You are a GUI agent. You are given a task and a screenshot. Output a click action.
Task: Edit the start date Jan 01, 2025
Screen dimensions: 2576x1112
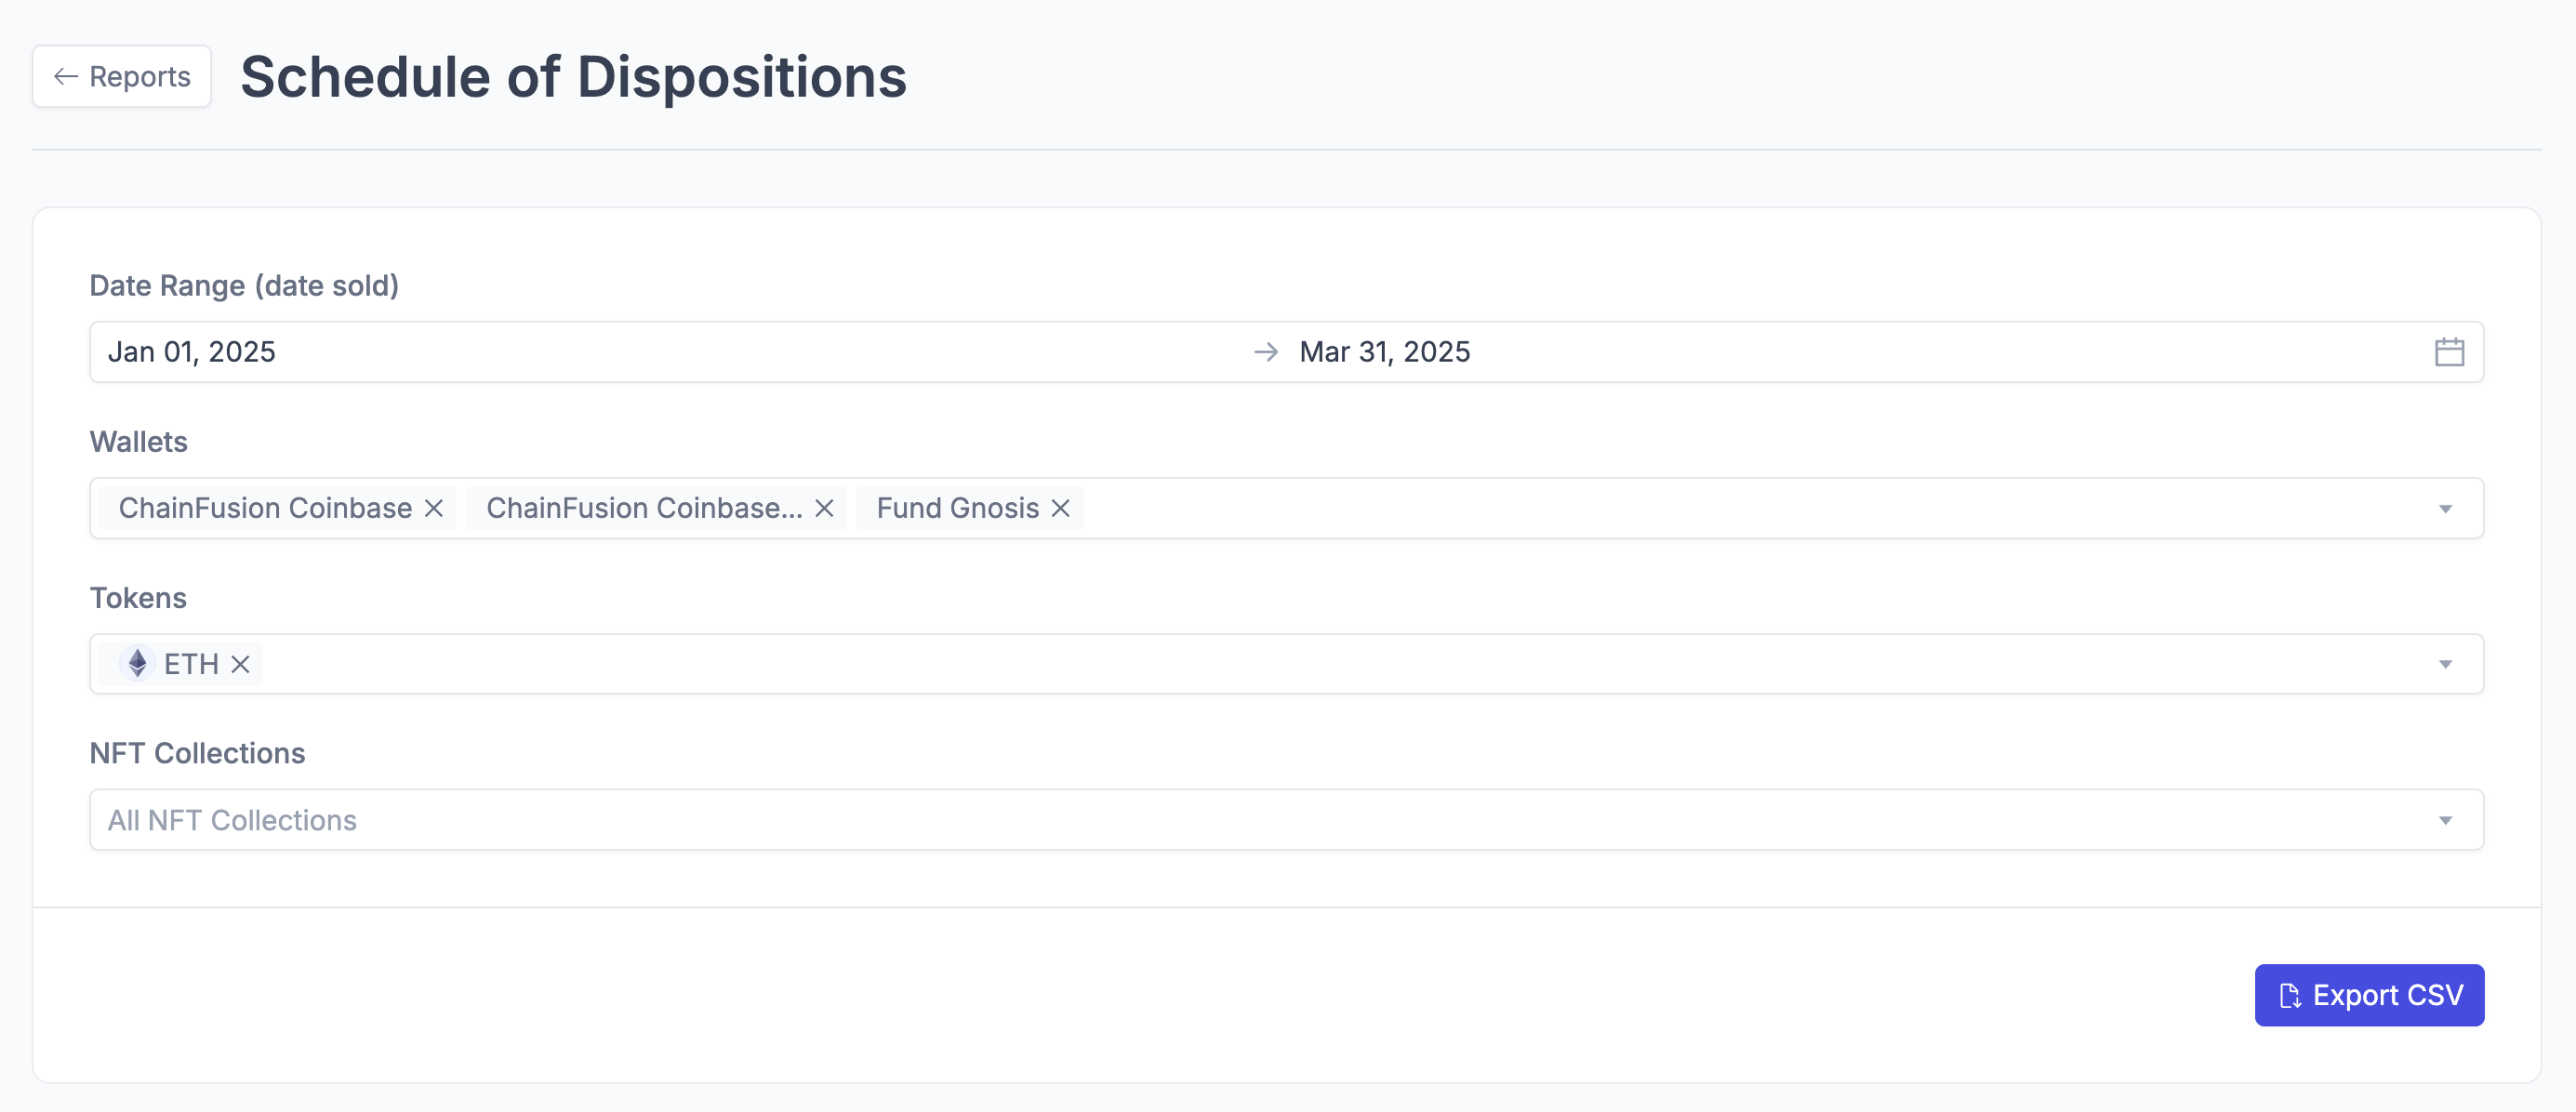[192, 352]
